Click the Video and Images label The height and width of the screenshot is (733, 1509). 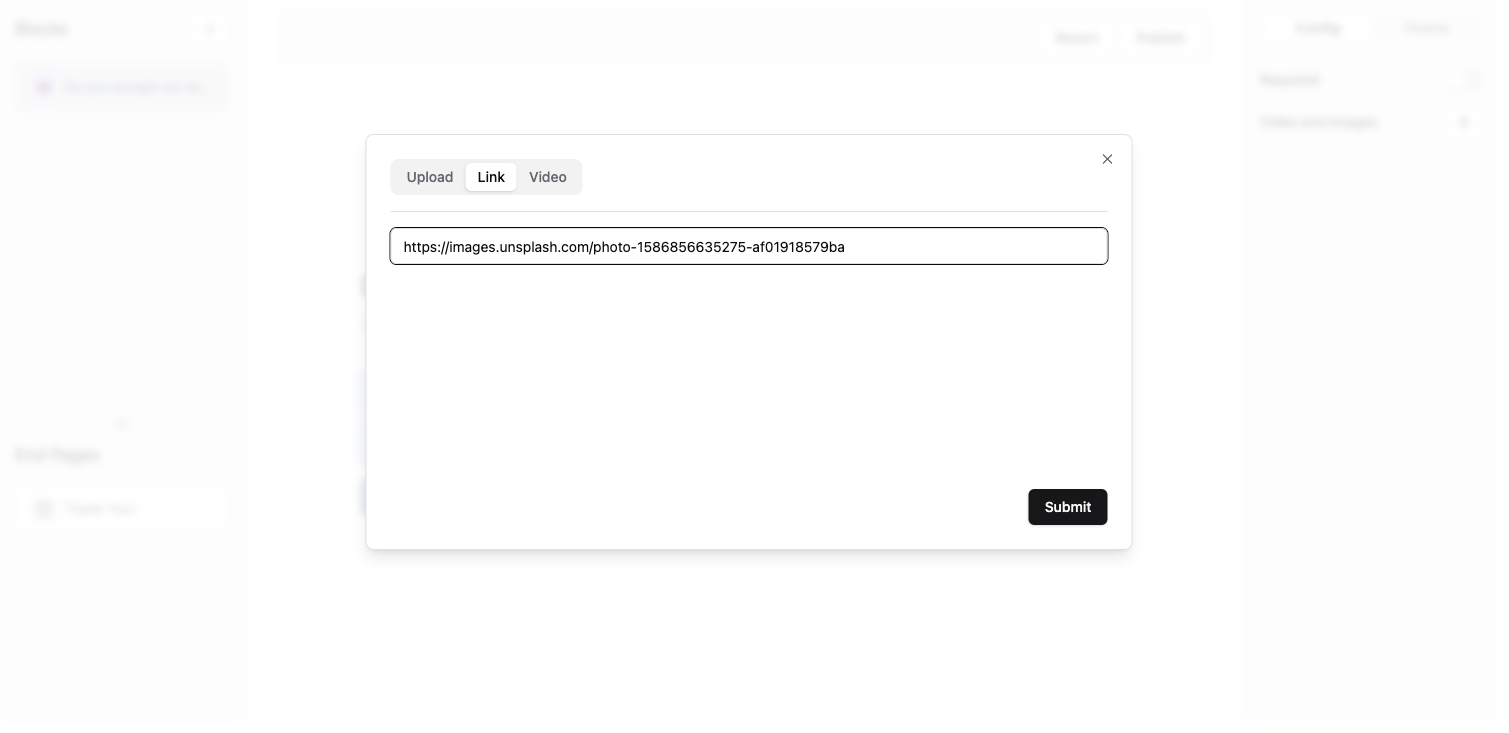tap(1318, 122)
